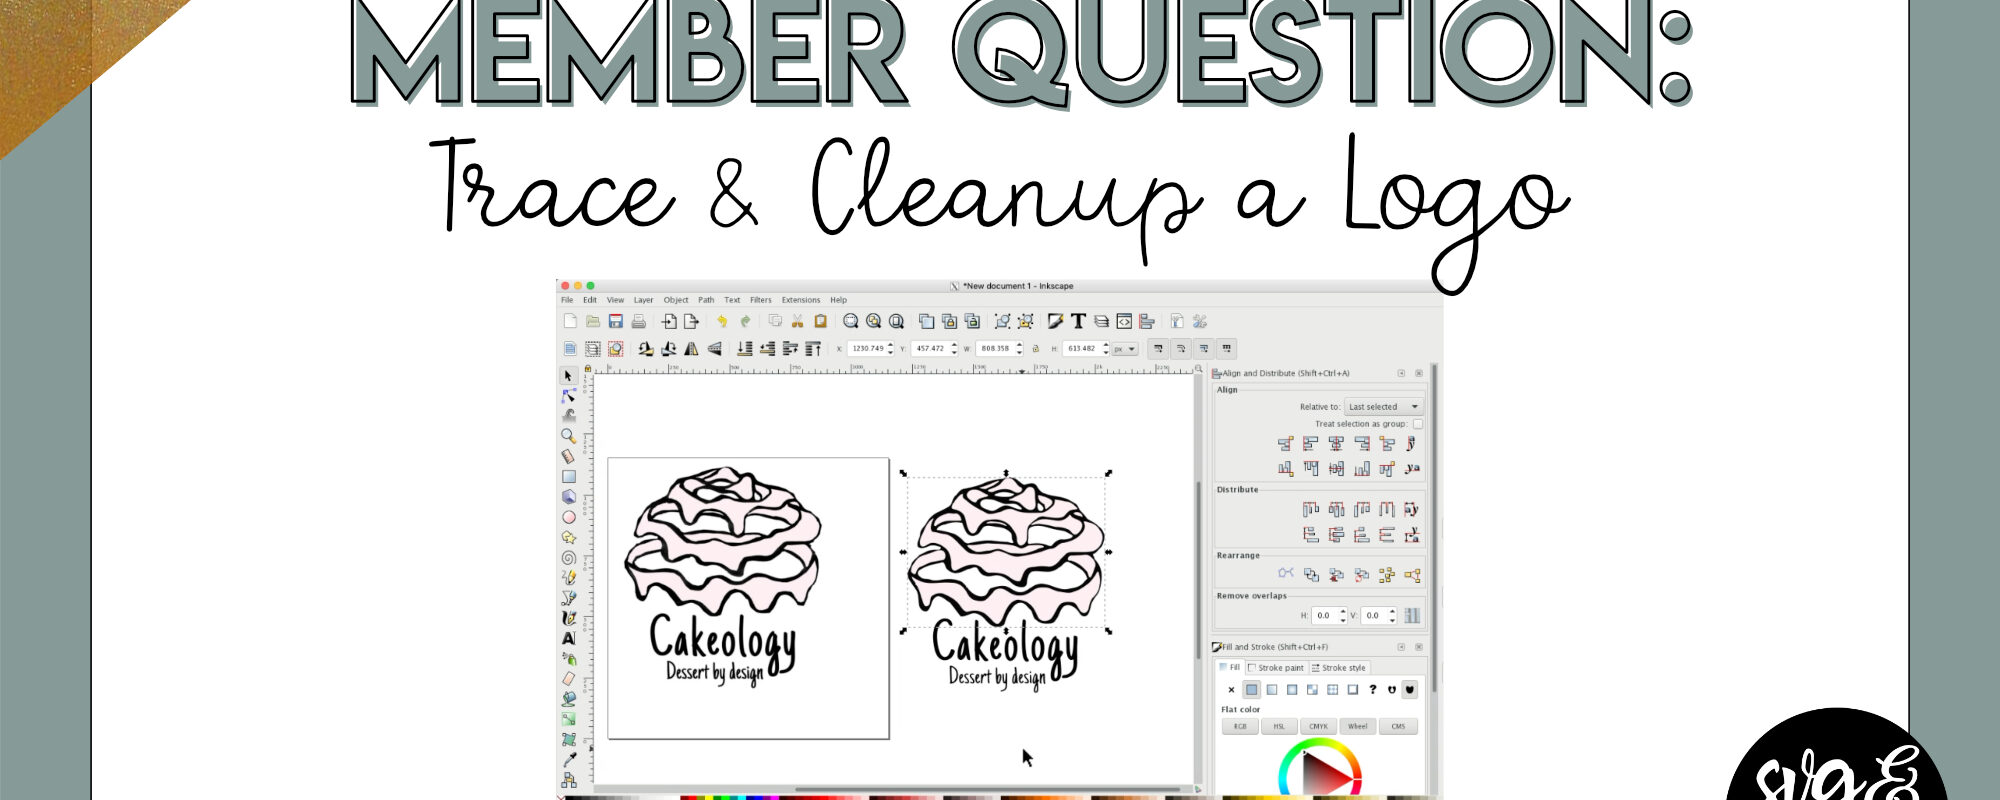Toggle width-height lock ratio icon

coord(1036,349)
